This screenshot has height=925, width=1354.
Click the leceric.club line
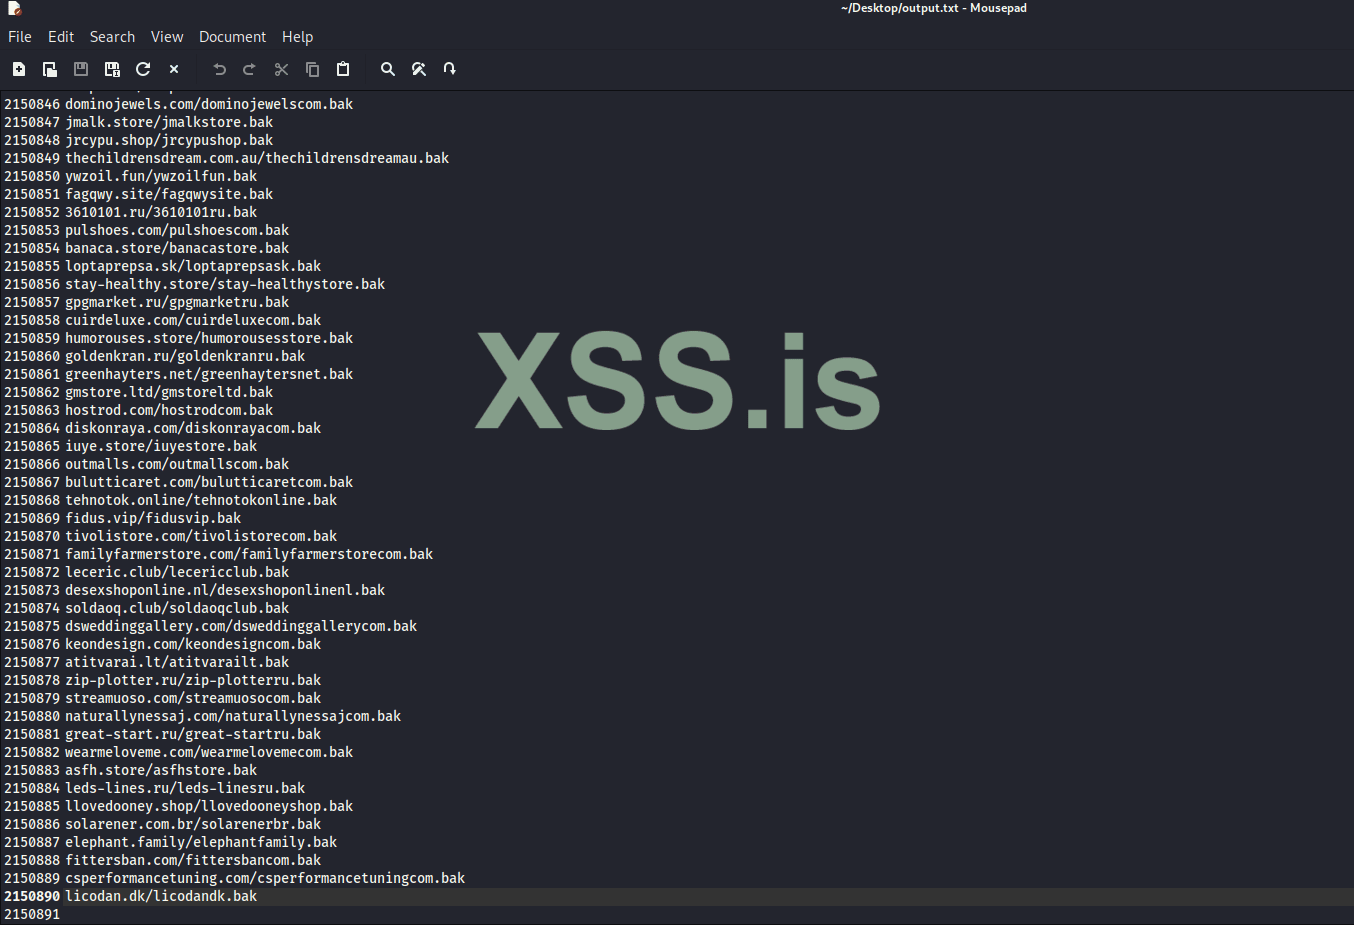[x=177, y=572]
